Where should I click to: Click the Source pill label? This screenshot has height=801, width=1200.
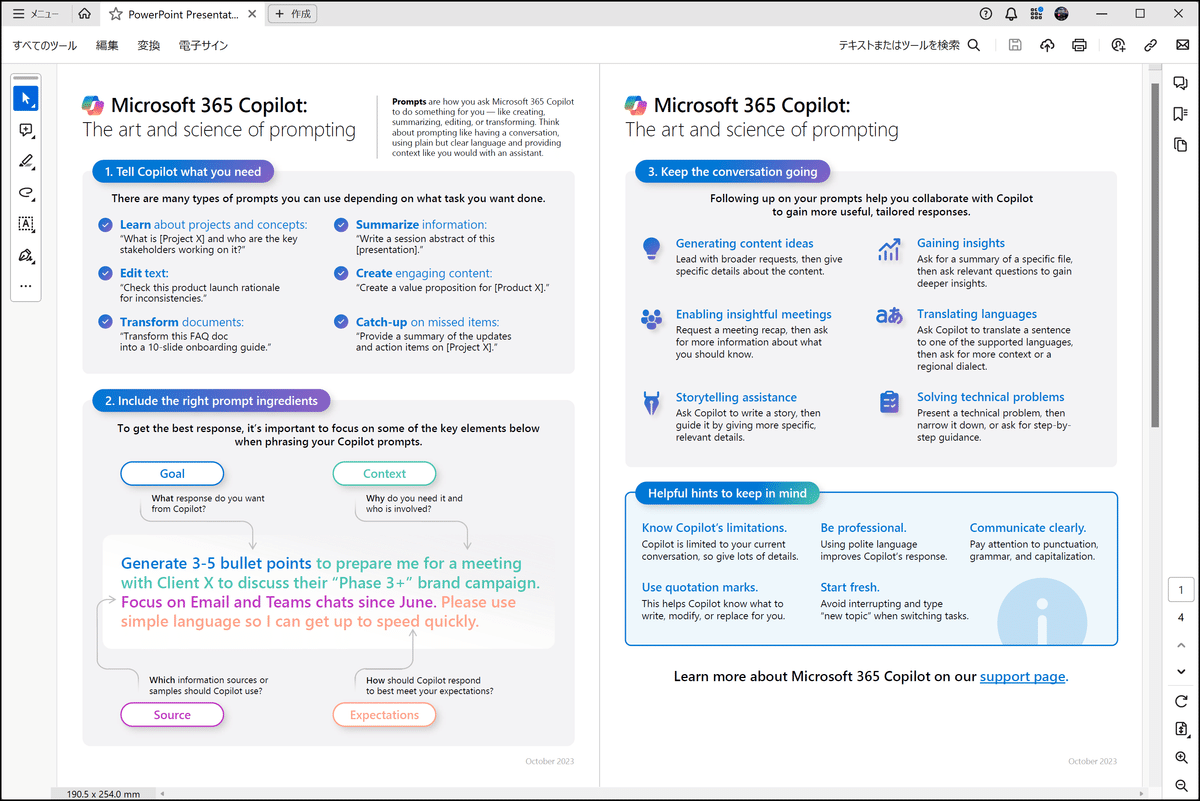(172, 715)
